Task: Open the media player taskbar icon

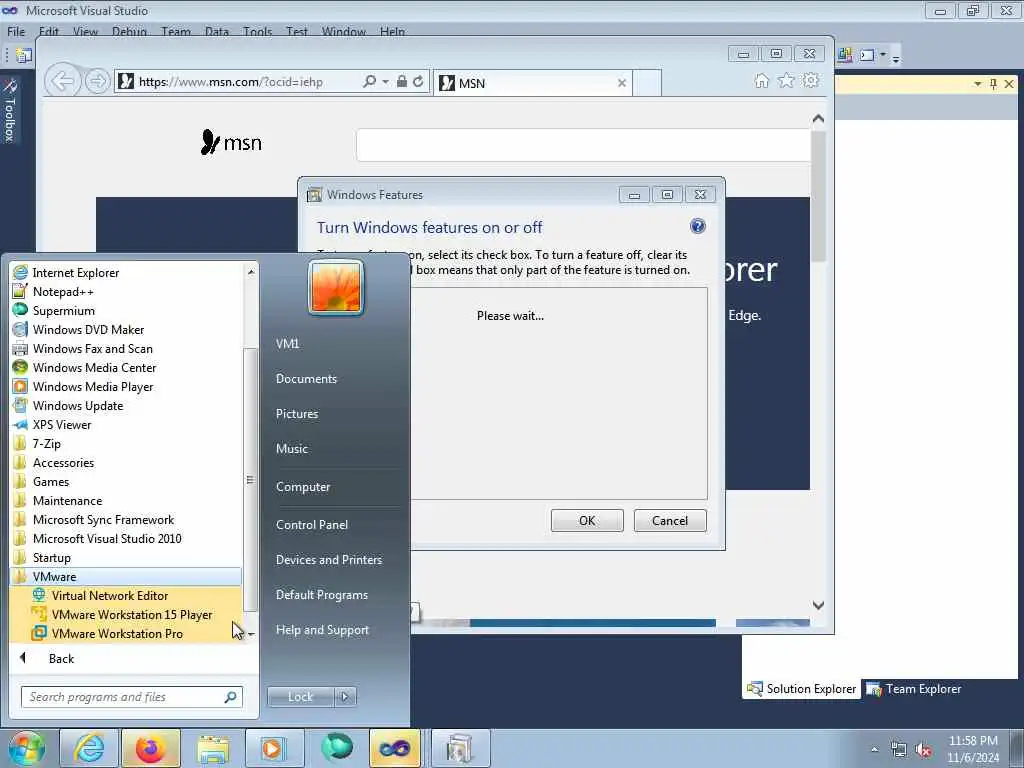Action: (274, 748)
